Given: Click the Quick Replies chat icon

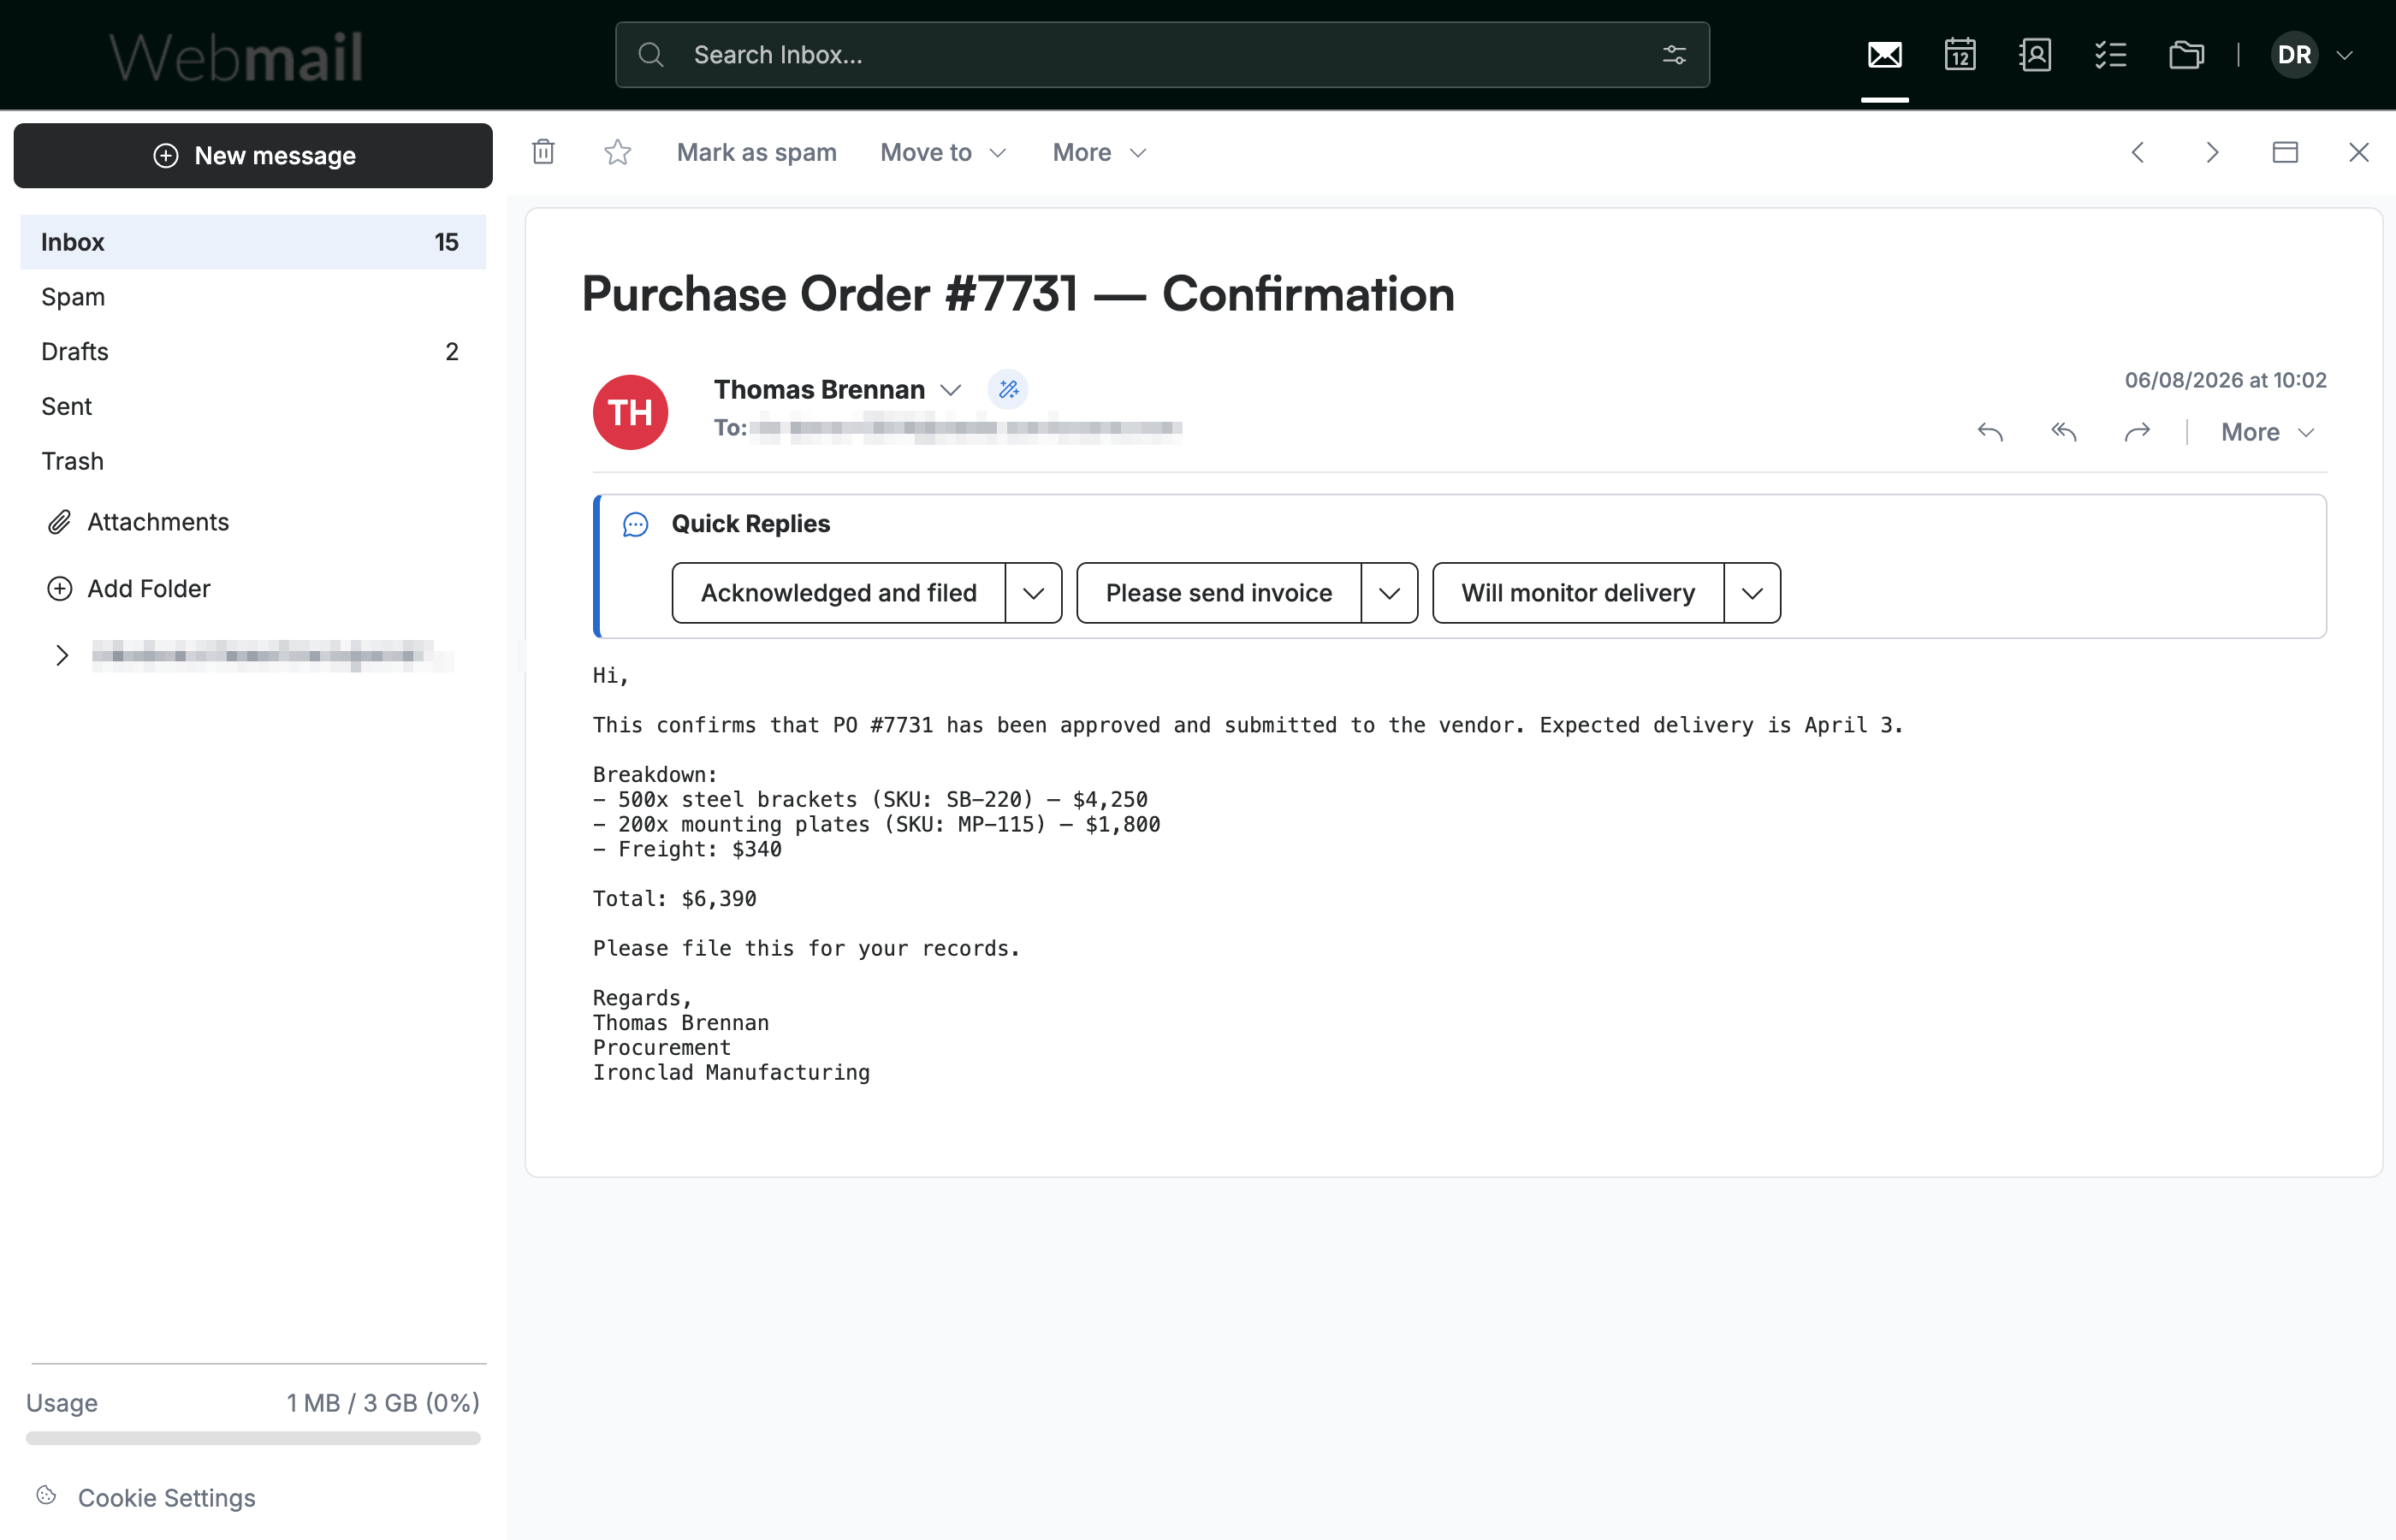Looking at the screenshot, I should point(636,524).
